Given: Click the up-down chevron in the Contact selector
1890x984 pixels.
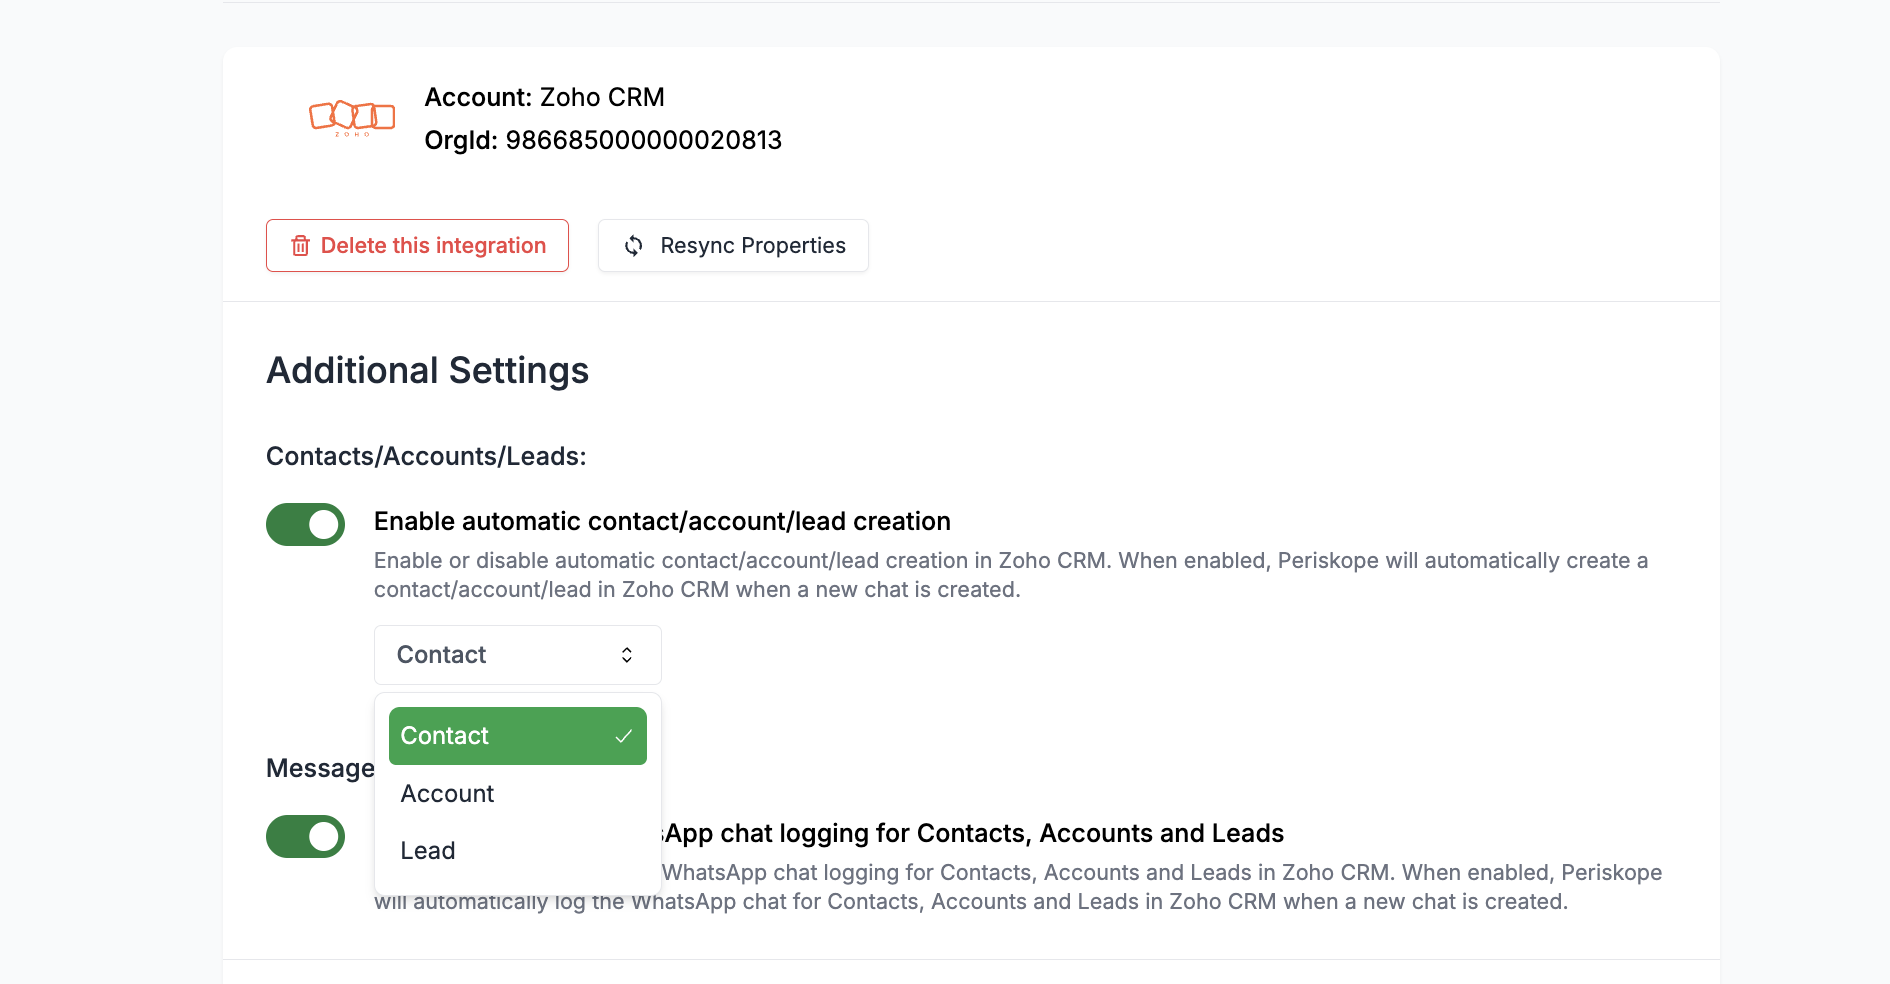Looking at the screenshot, I should [627, 655].
